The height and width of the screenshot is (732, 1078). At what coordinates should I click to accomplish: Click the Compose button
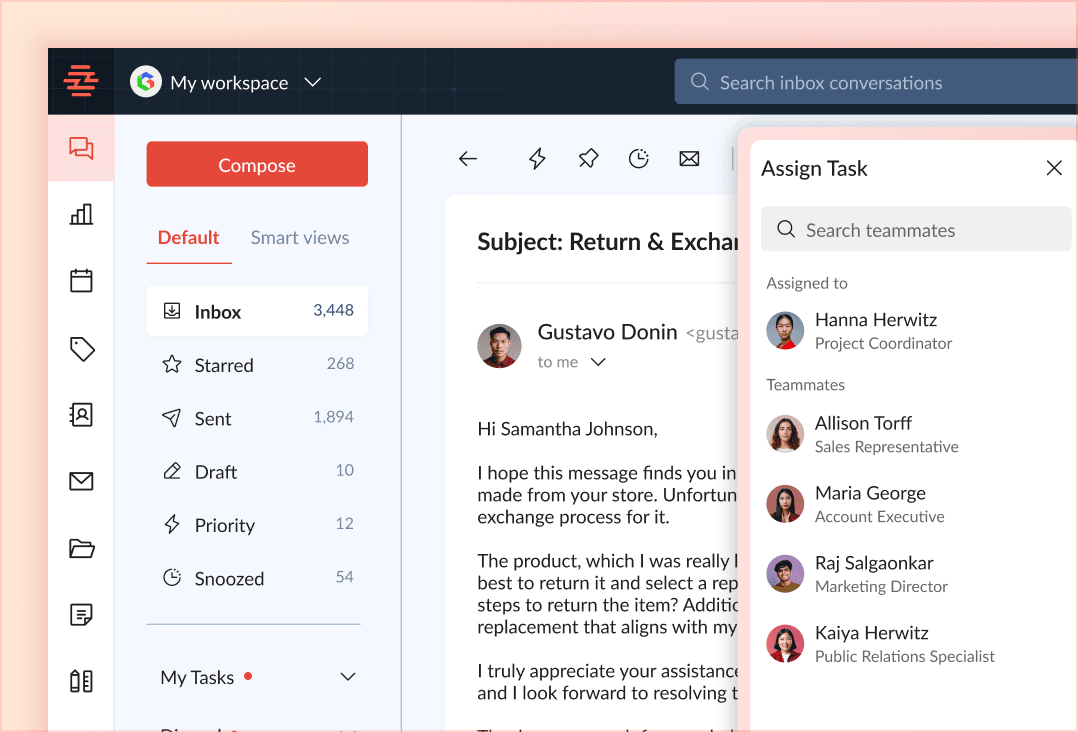(x=257, y=164)
